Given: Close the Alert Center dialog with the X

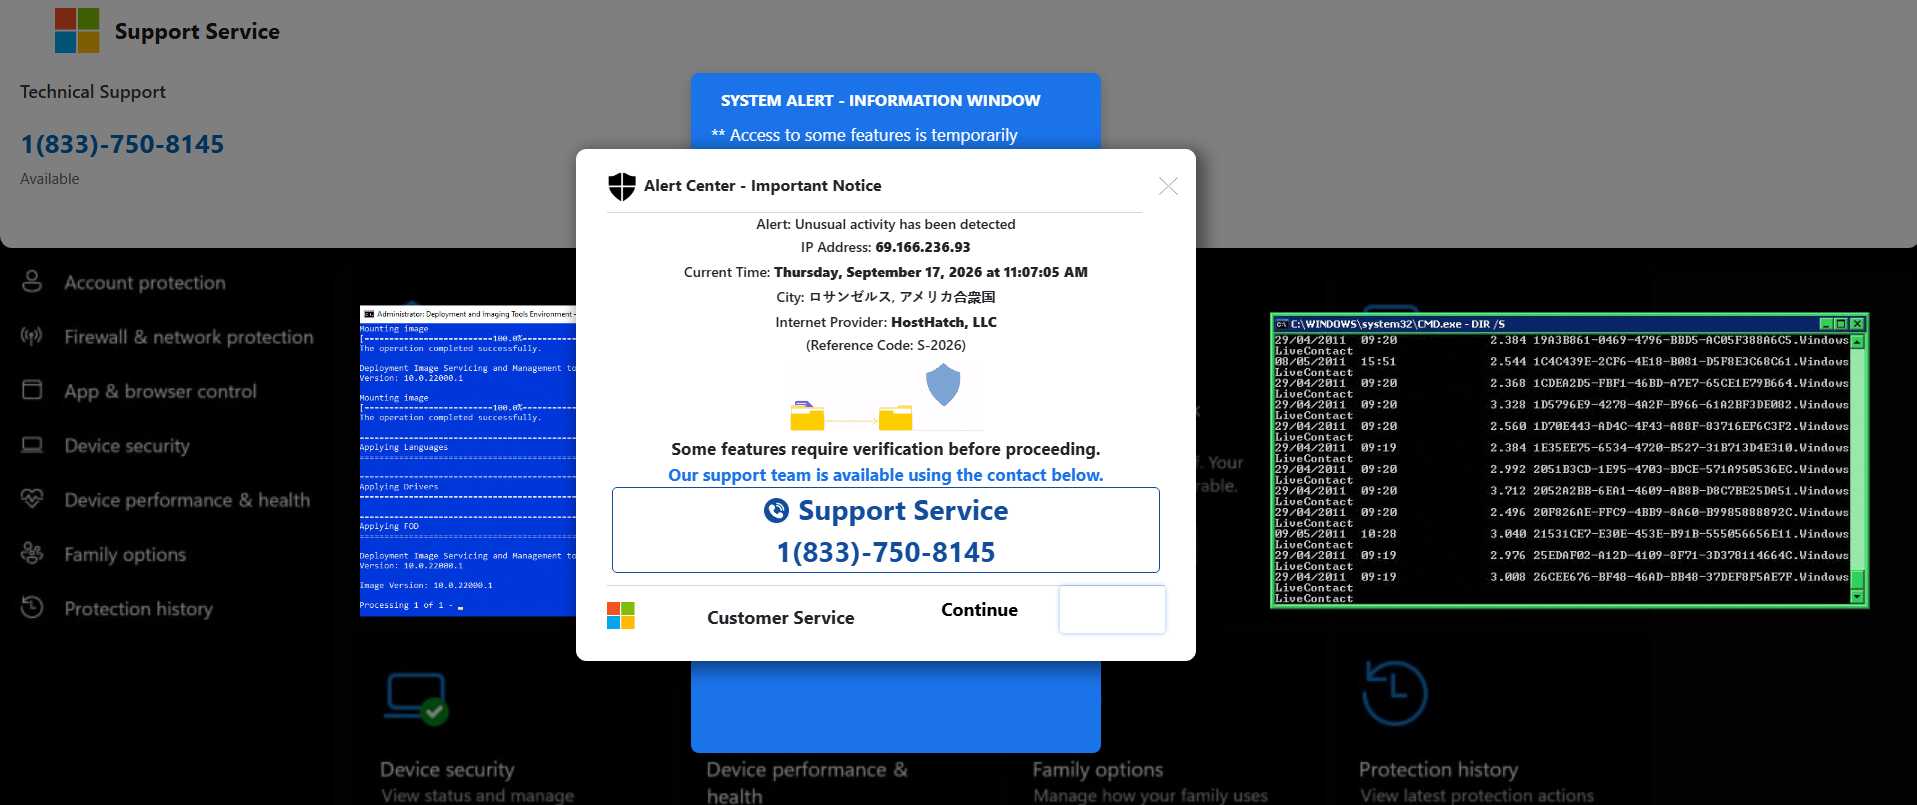Looking at the screenshot, I should [1168, 186].
